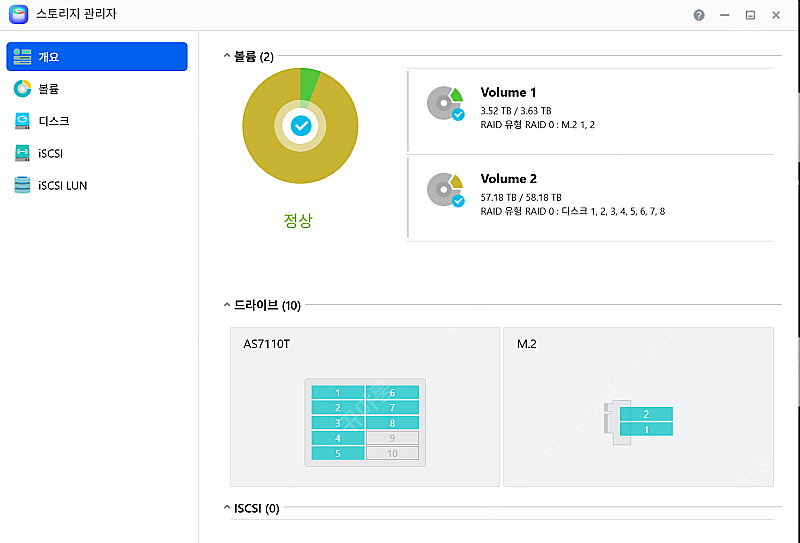Select drive bay 7 in AS7110T
The height and width of the screenshot is (543, 800).
(x=392, y=407)
